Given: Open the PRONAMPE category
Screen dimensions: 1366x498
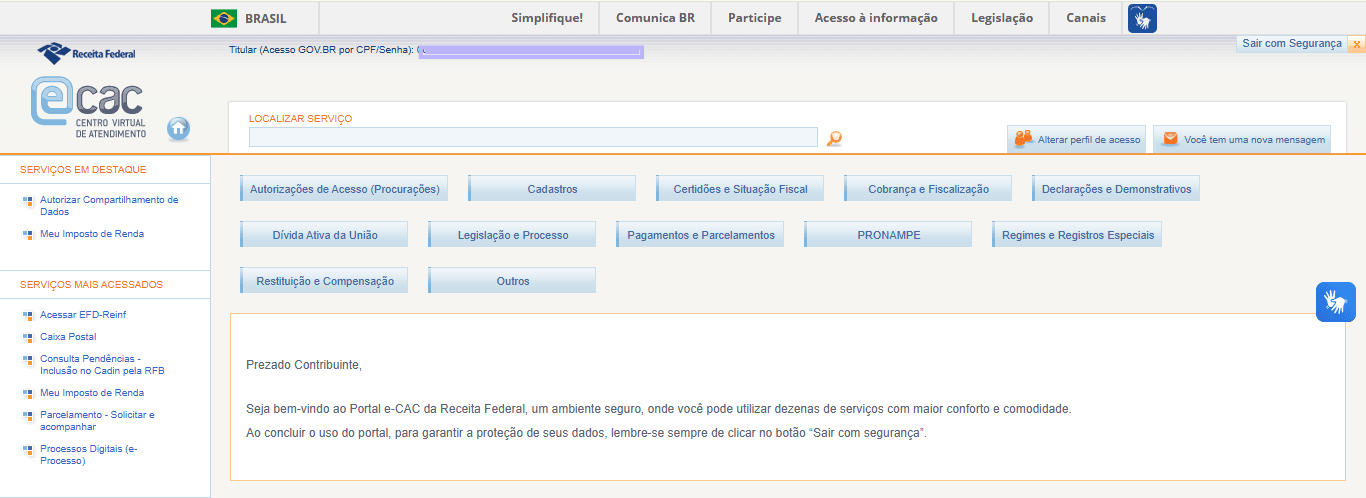Looking at the screenshot, I should pos(888,235).
